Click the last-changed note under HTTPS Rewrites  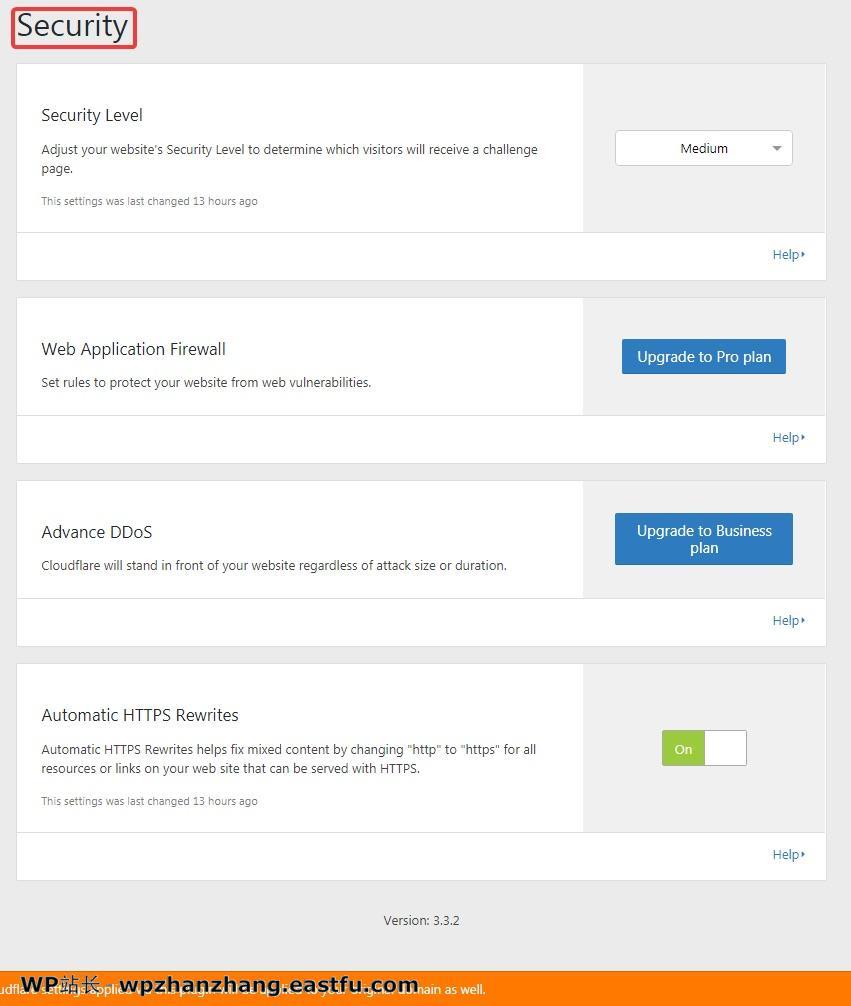149,801
